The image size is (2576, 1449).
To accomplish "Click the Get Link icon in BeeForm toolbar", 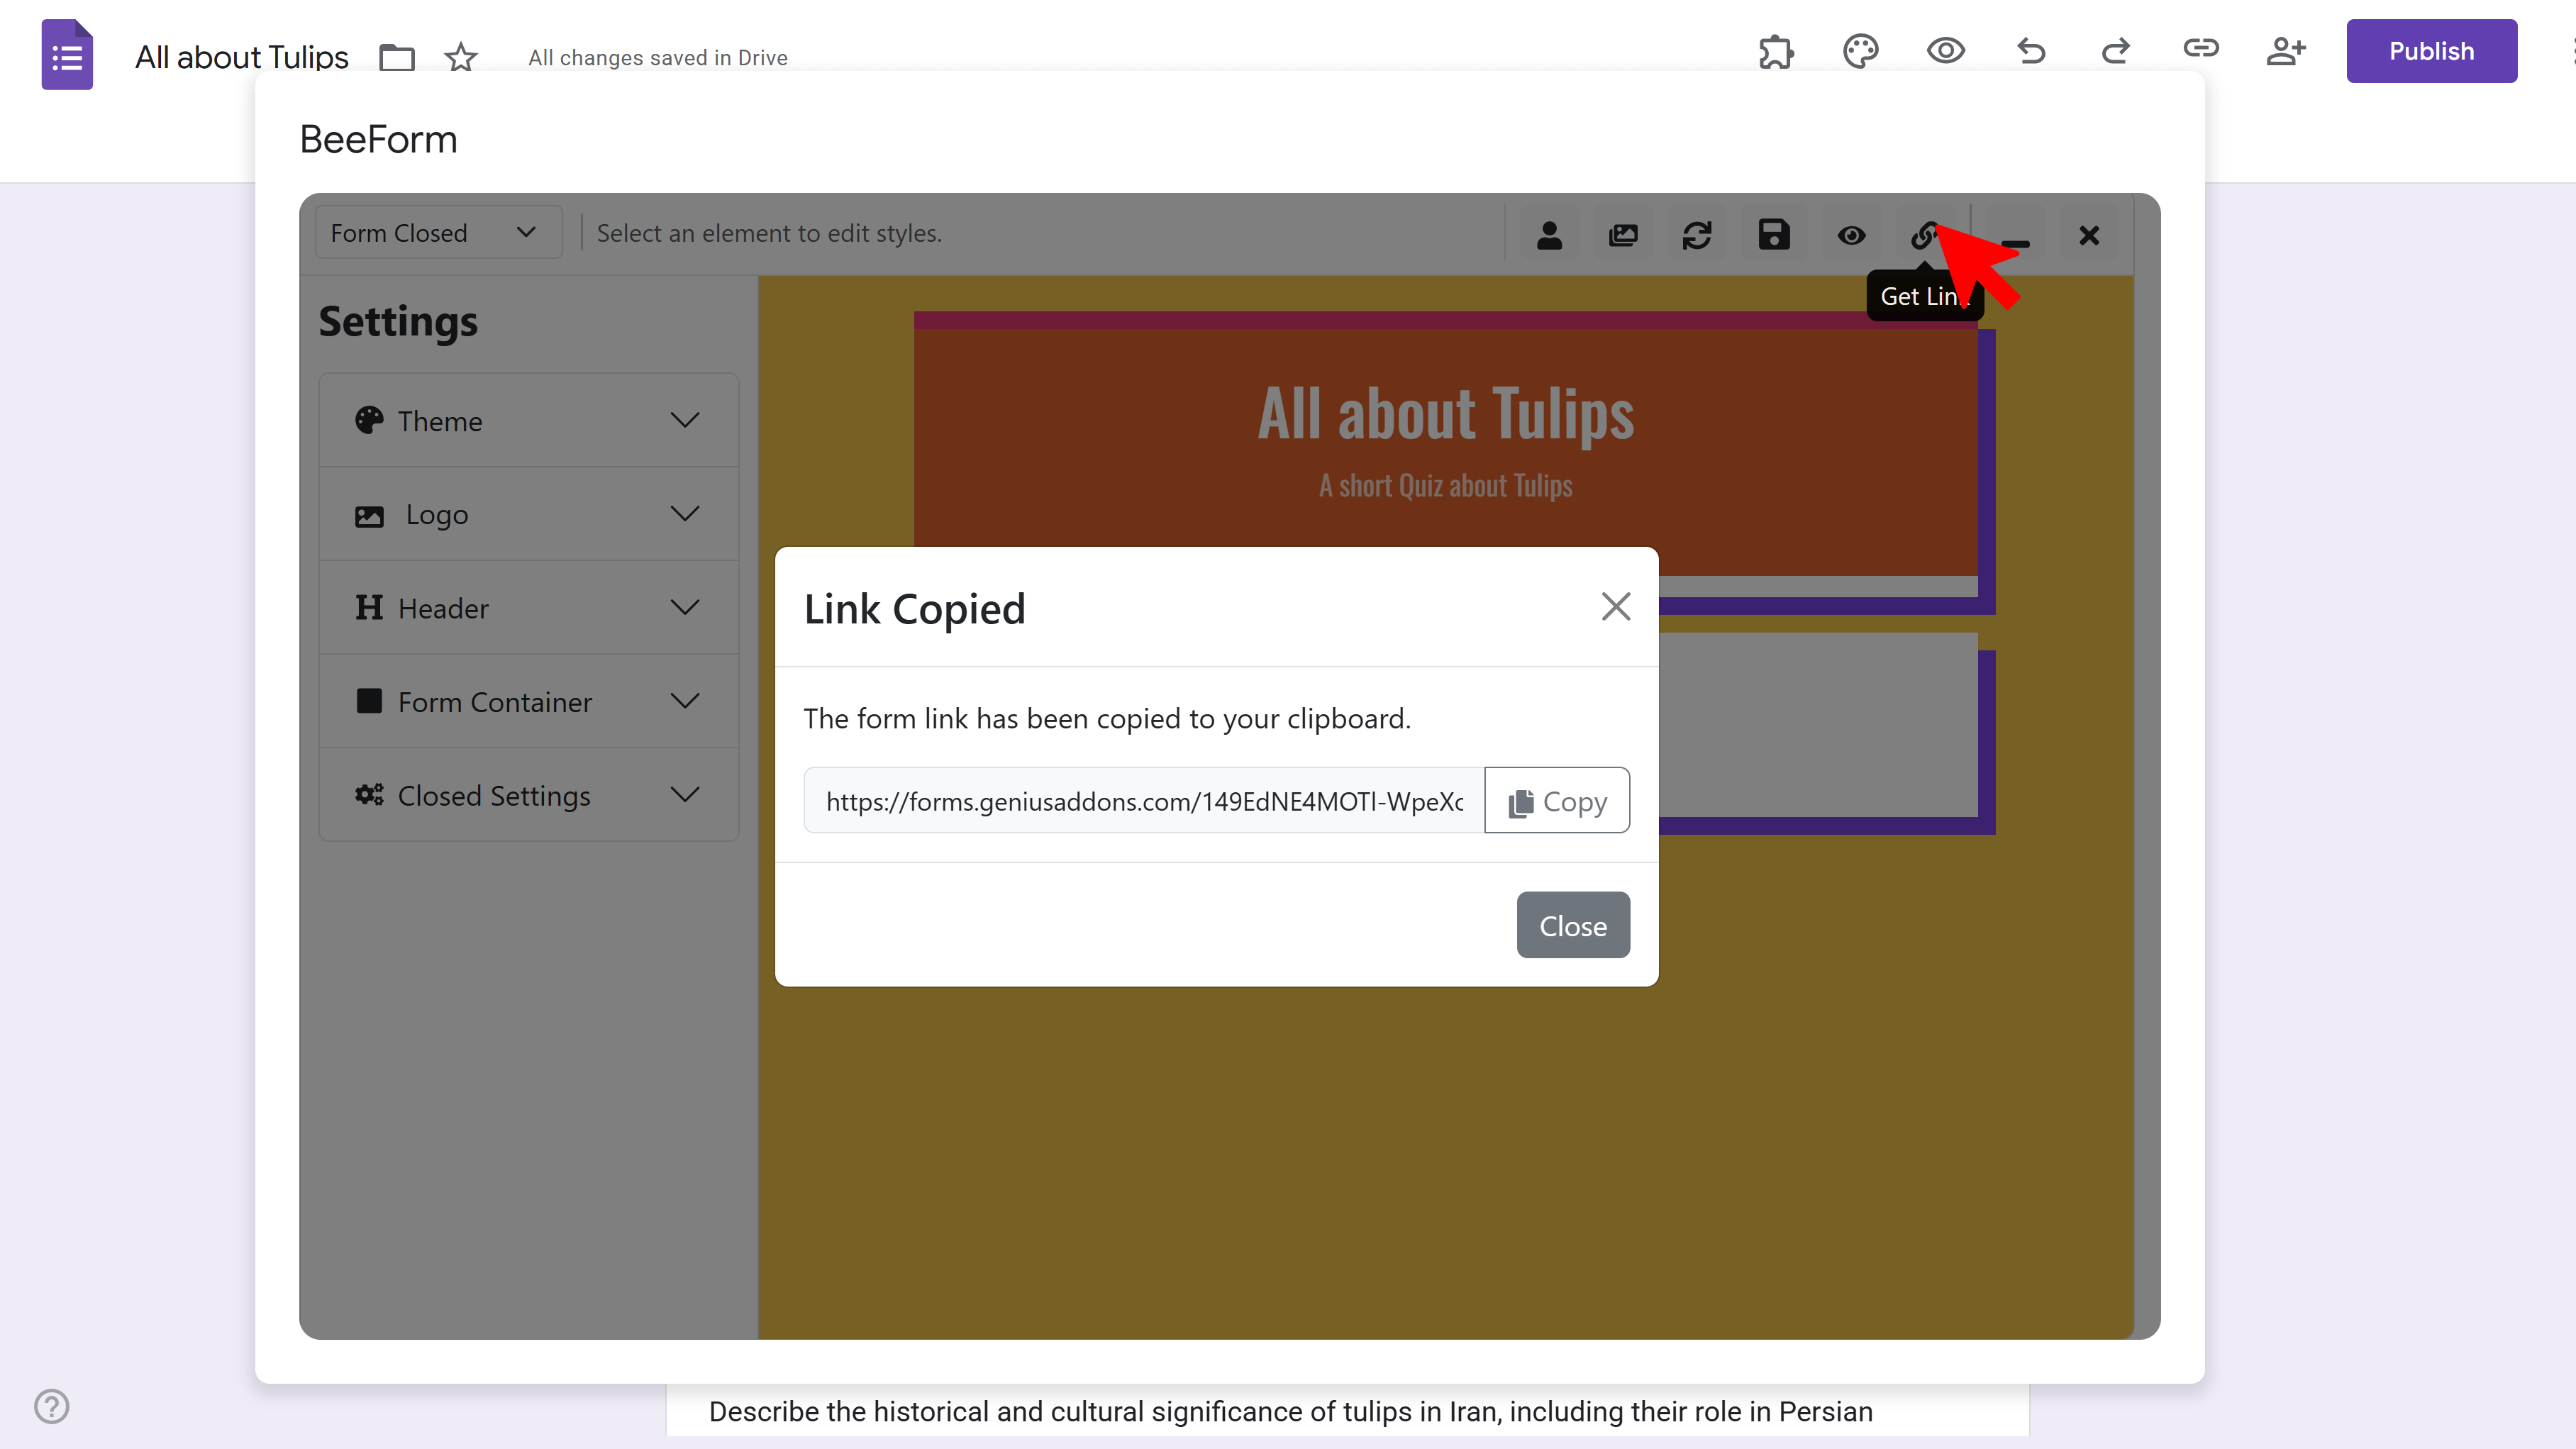I will point(1925,234).
